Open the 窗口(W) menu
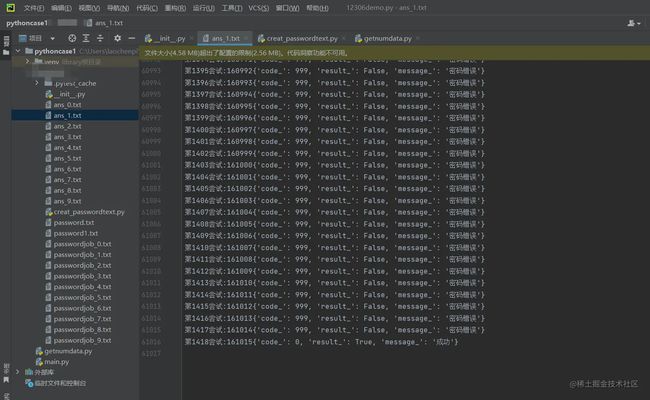The height and width of the screenshot is (400, 650). (287, 8)
